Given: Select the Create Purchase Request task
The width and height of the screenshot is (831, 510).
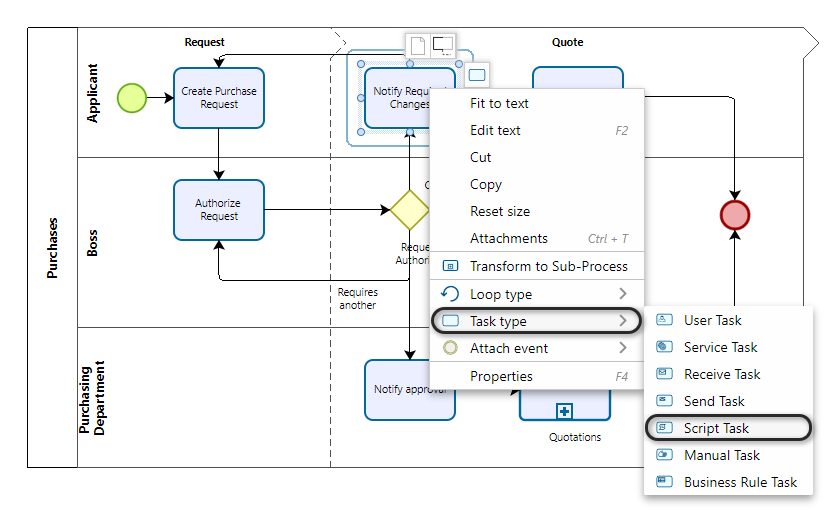Looking at the screenshot, I should click(x=219, y=97).
